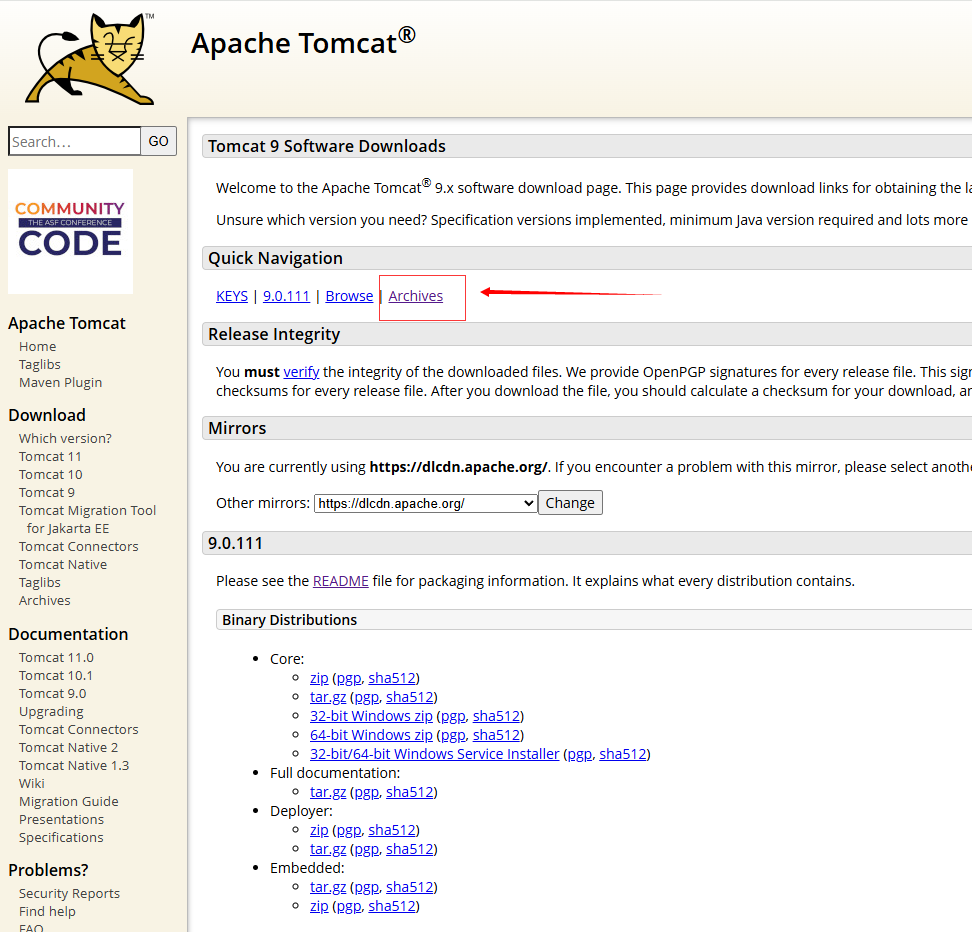Open Tomcat Native 1.3 documentation
The image size is (972, 932).
point(74,765)
